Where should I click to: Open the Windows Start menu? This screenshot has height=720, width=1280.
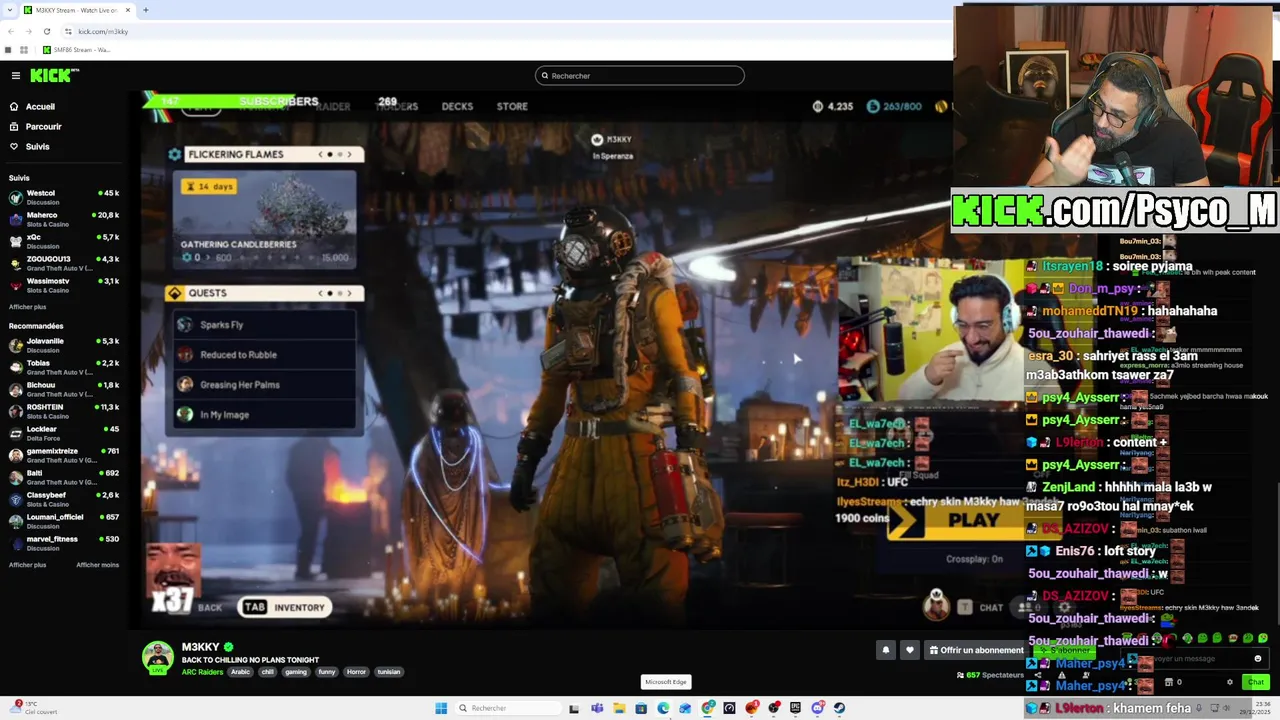[441, 708]
